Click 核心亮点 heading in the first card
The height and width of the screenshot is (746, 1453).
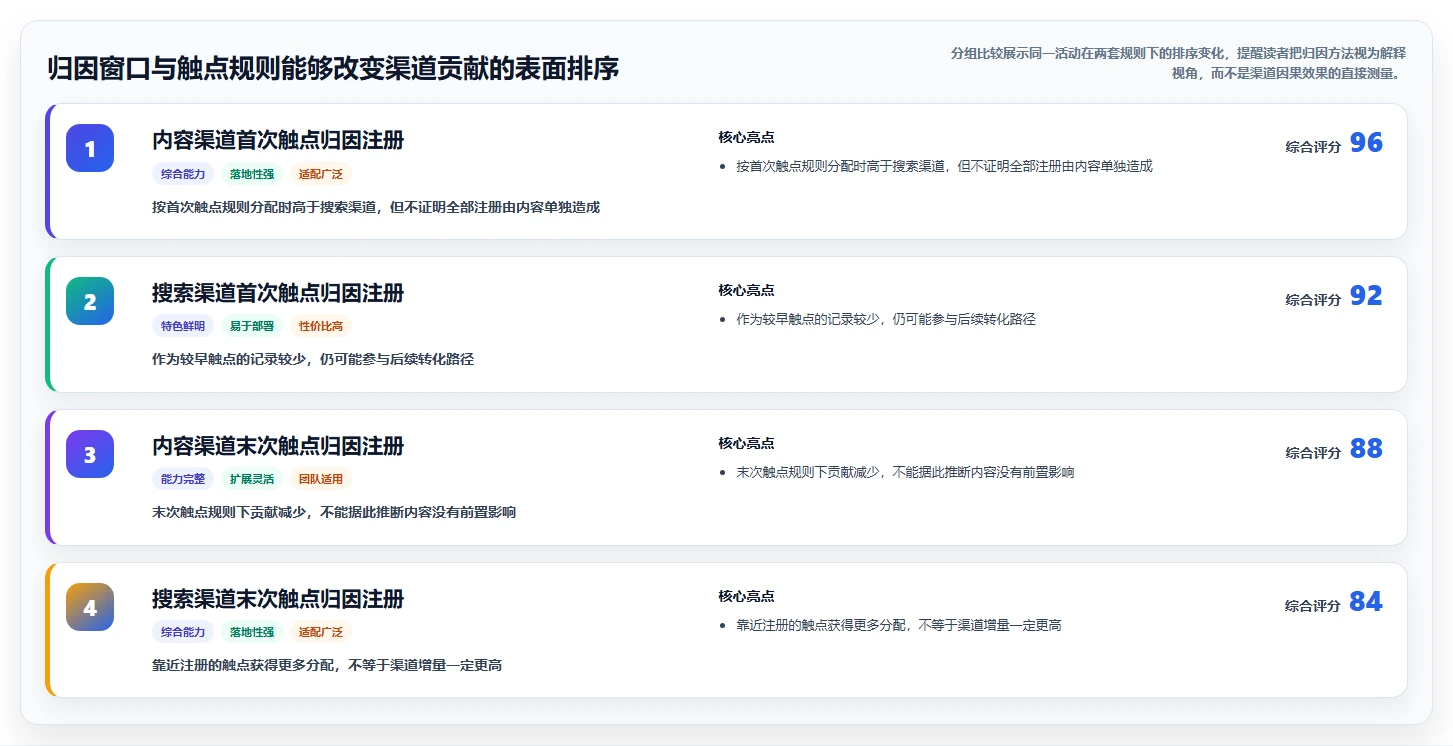pos(746,137)
